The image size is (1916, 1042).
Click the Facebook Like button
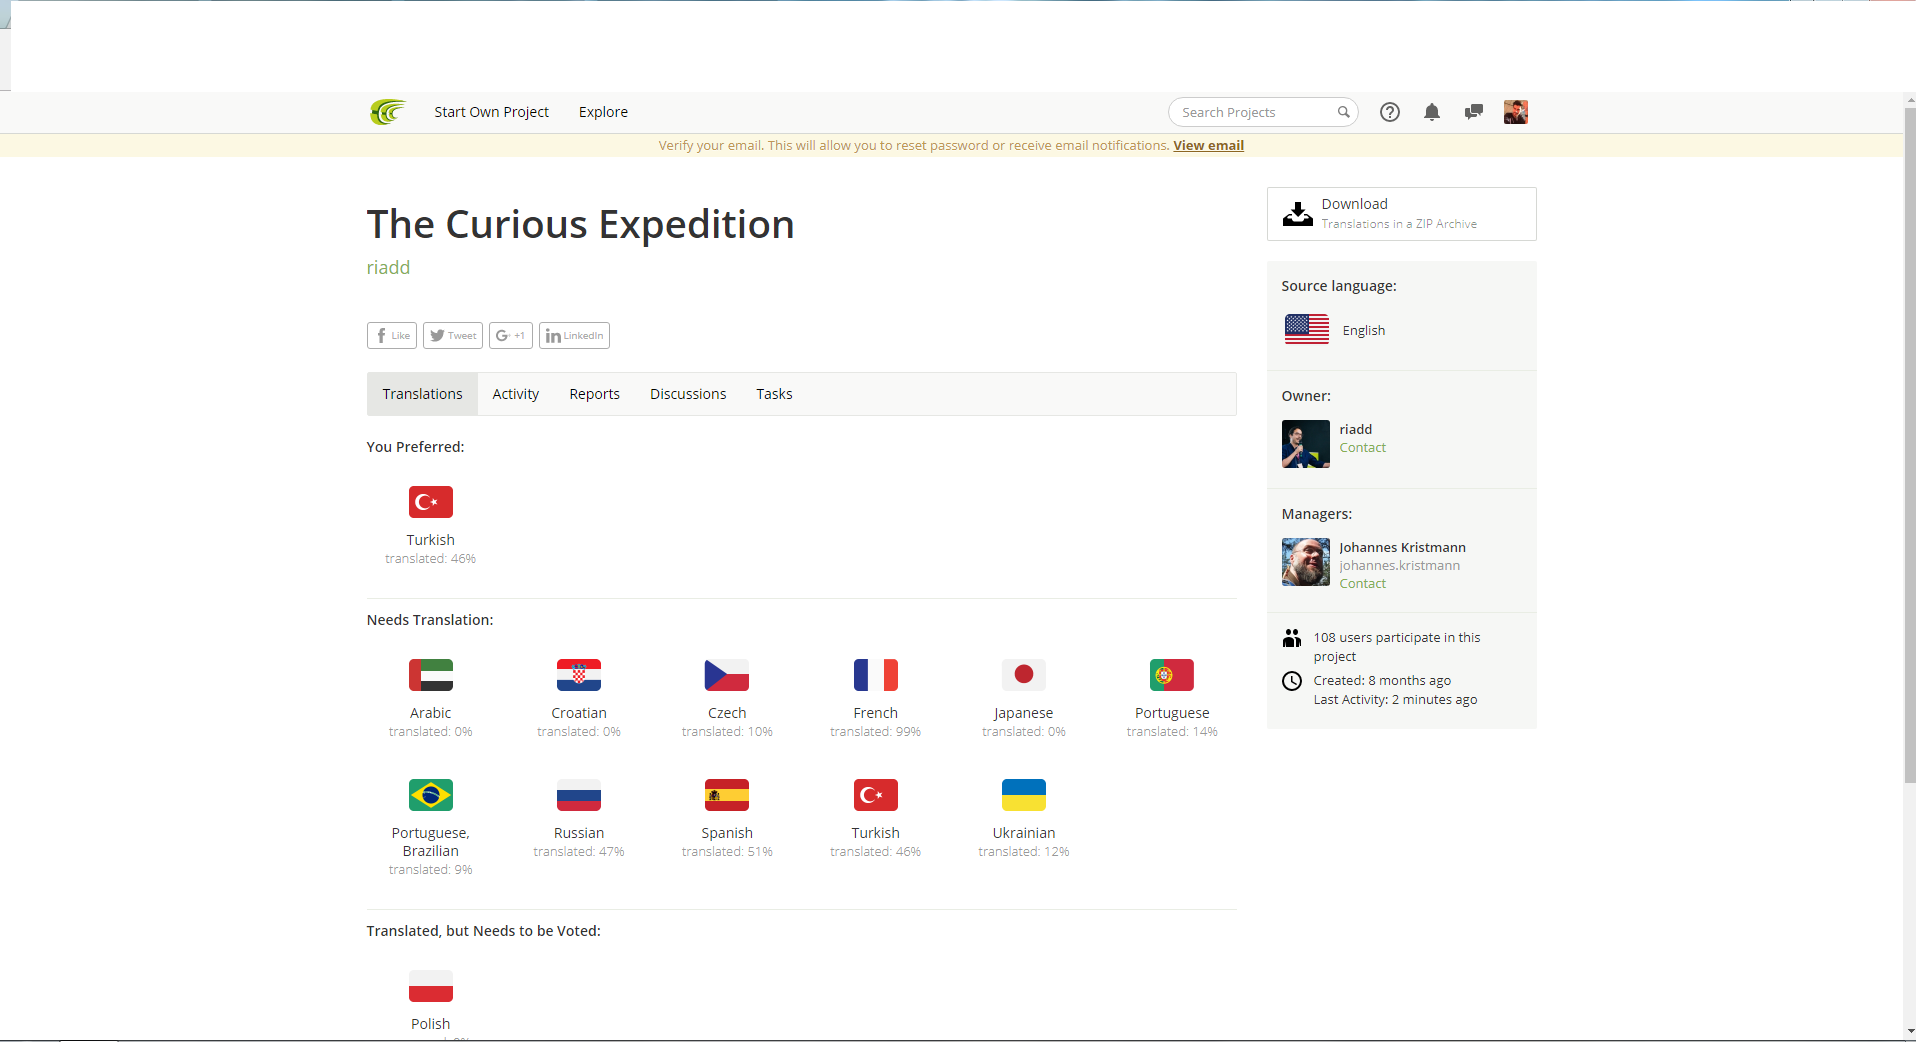coord(392,336)
